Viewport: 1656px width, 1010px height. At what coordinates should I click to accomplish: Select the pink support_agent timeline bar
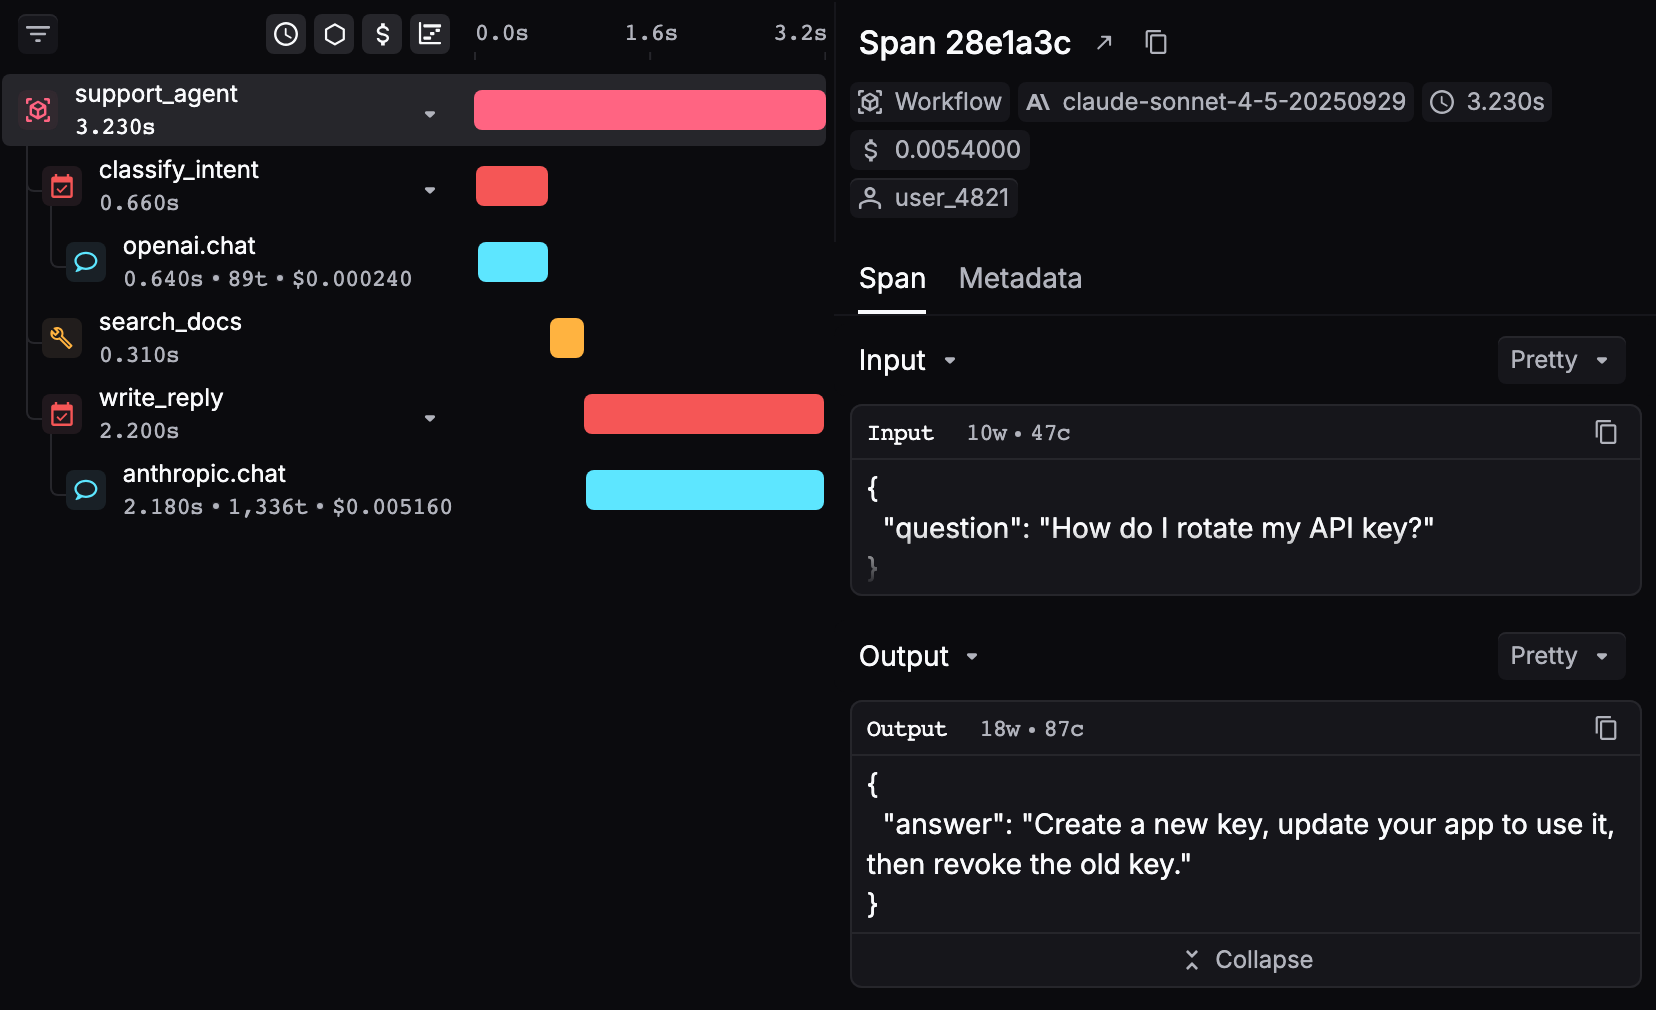click(650, 110)
